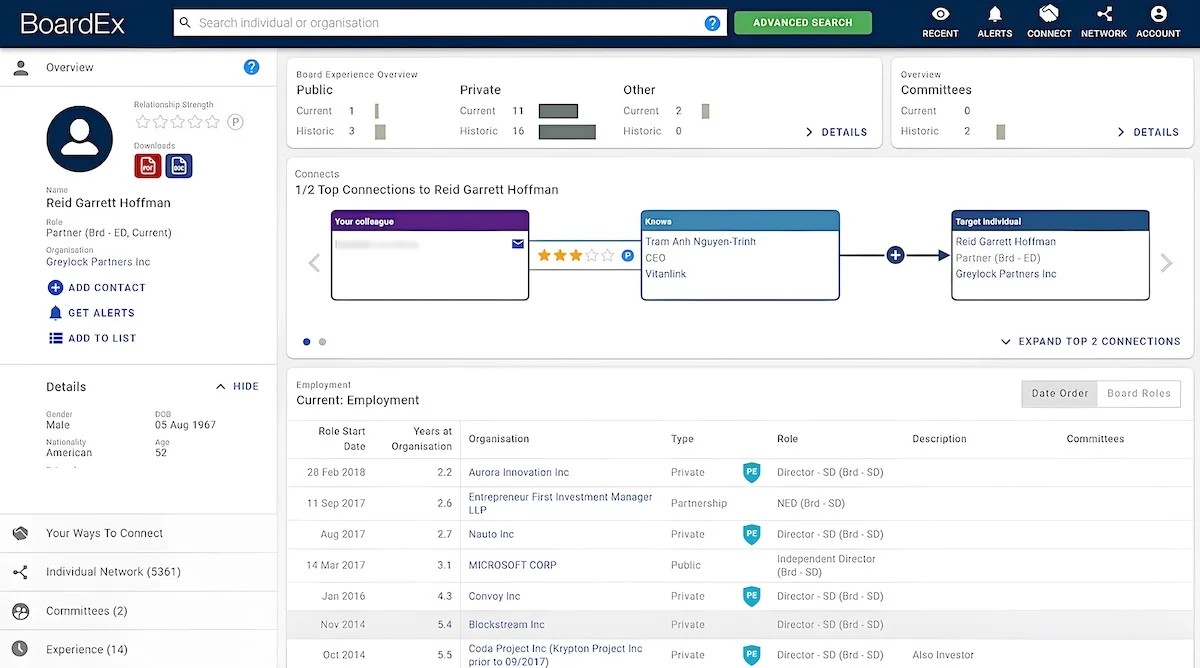This screenshot has width=1200, height=668.
Task: Open Tram Anh Nguyen-Trinh link
Action: 700,242
